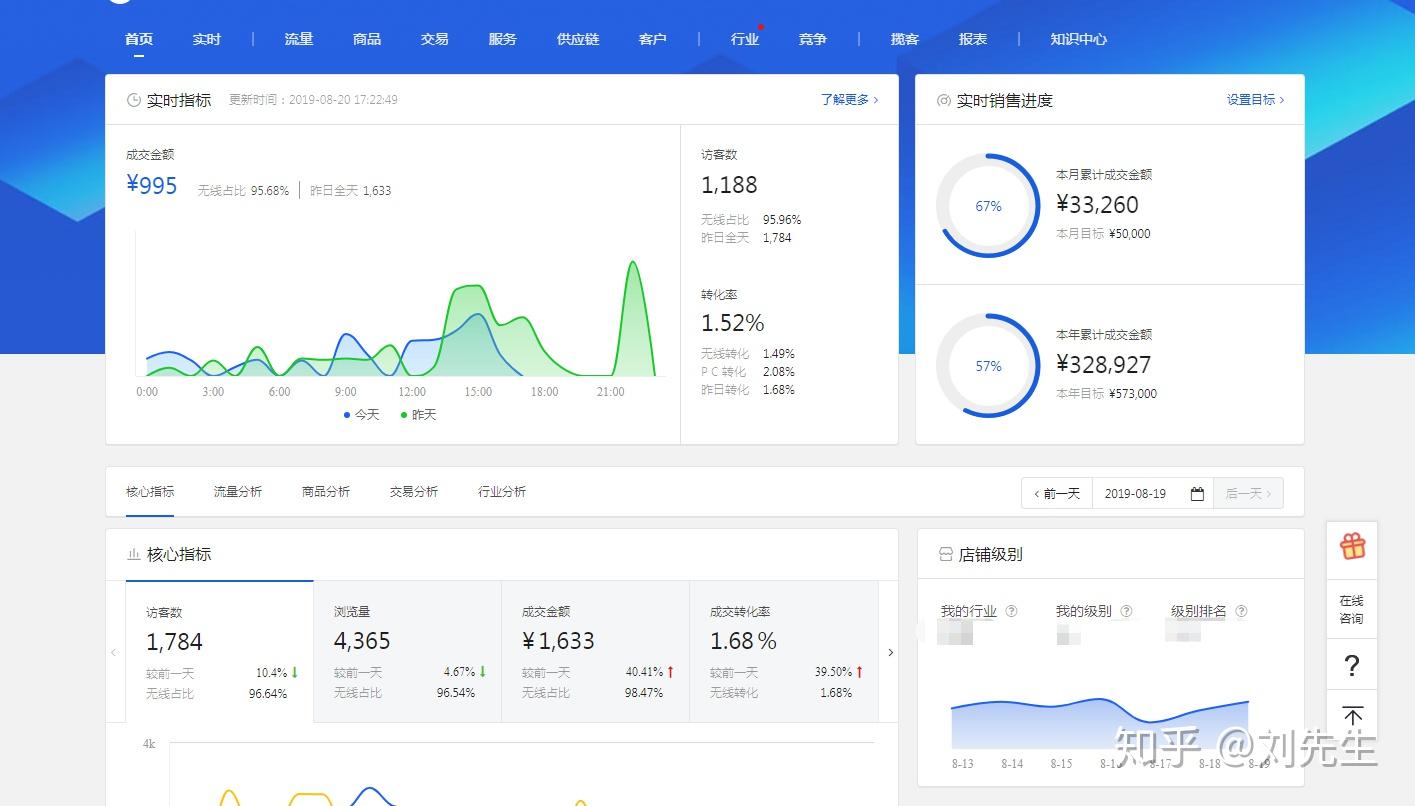Open the 知识中心 link

click(x=1078, y=39)
